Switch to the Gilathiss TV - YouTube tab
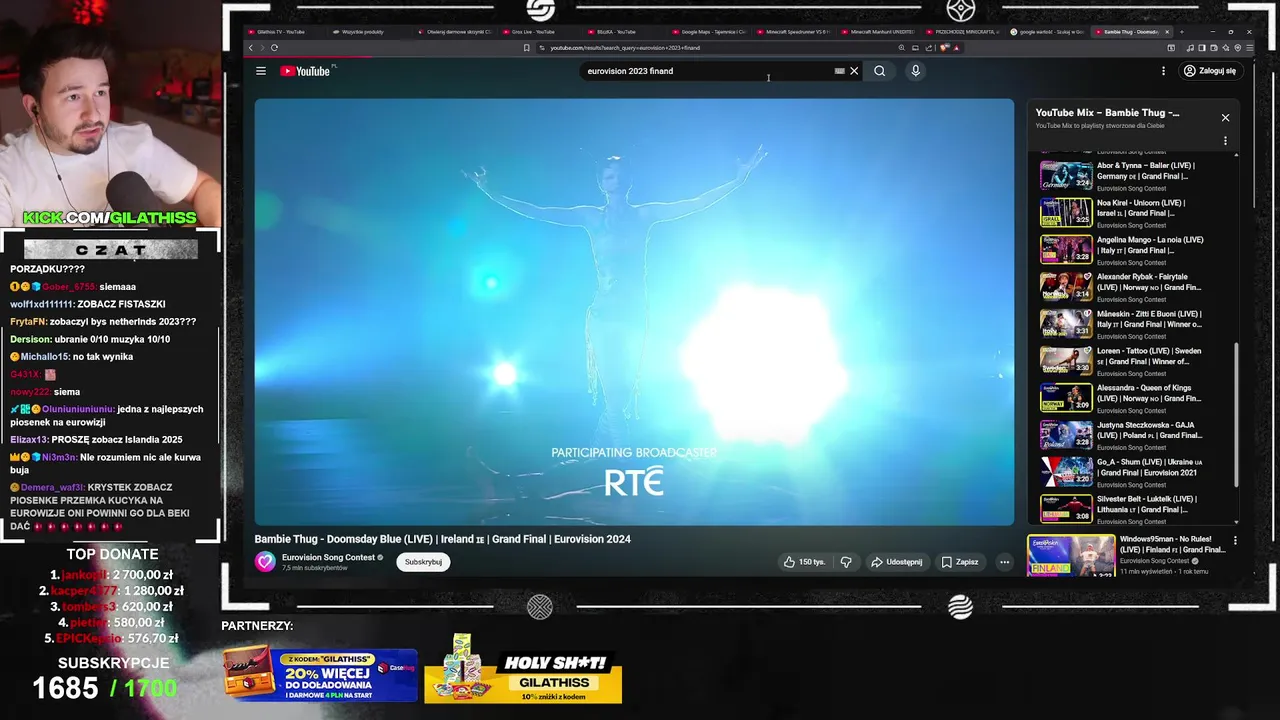This screenshot has width=1280, height=720. click(x=282, y=32)
